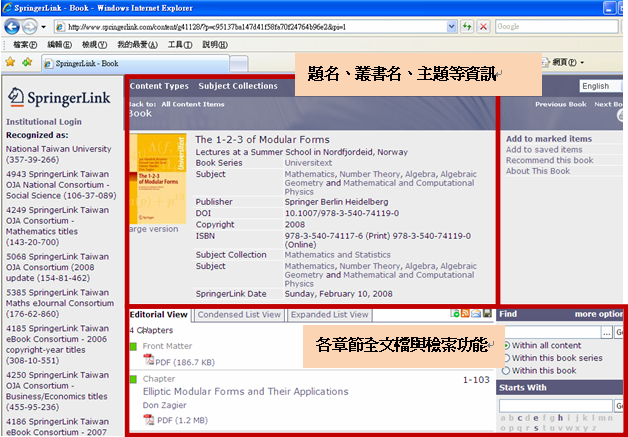The height and width of the screenshot is (437, 628).
Task: Click the floppy disk save icon
Action: coord(487,313)
